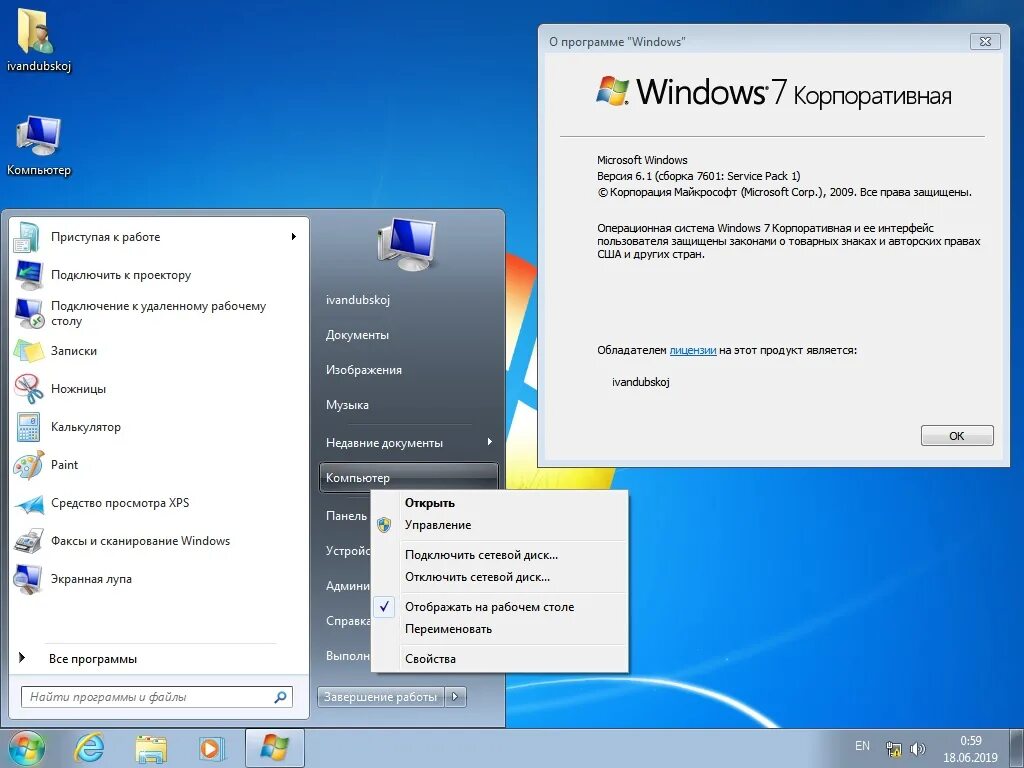Expand Недавние документы submenu arrow
The height and width of the screenshot is (768, 1024).
pos(489,442)
